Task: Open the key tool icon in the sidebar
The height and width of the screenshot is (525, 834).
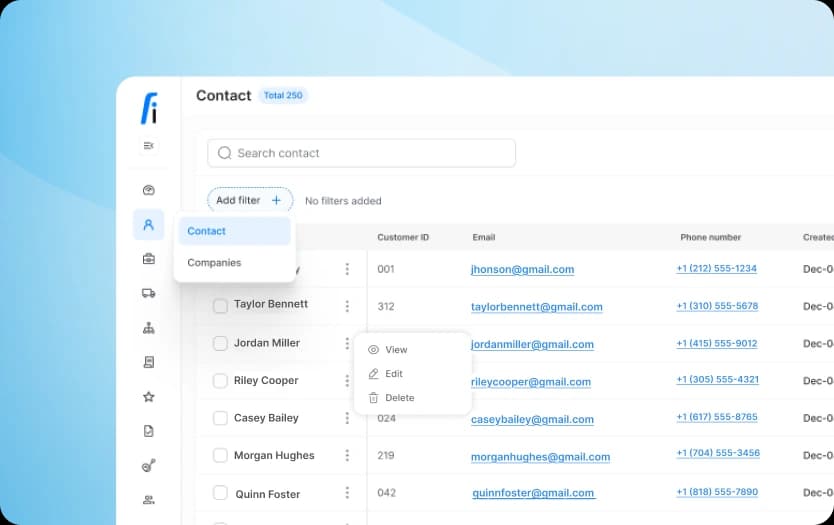Action: [148, 465]
